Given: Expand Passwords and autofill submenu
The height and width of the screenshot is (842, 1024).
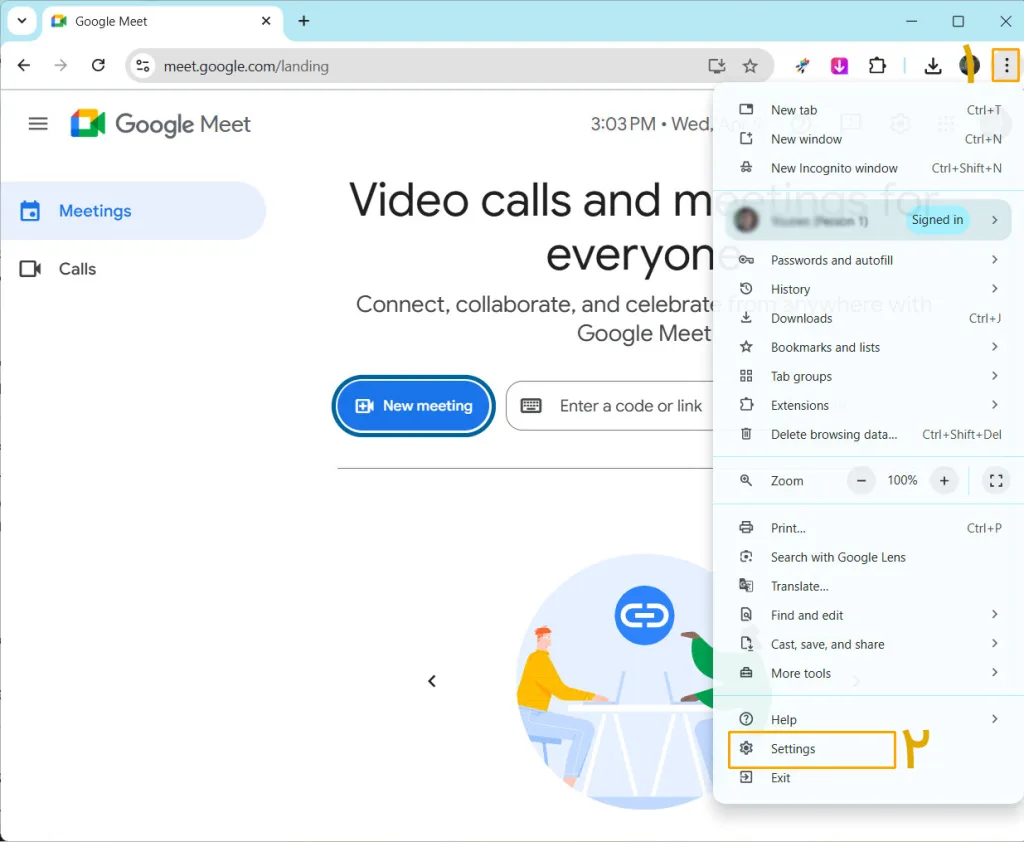Looking at the screenshot, I should pyautogui.click(x=869, y=260).
